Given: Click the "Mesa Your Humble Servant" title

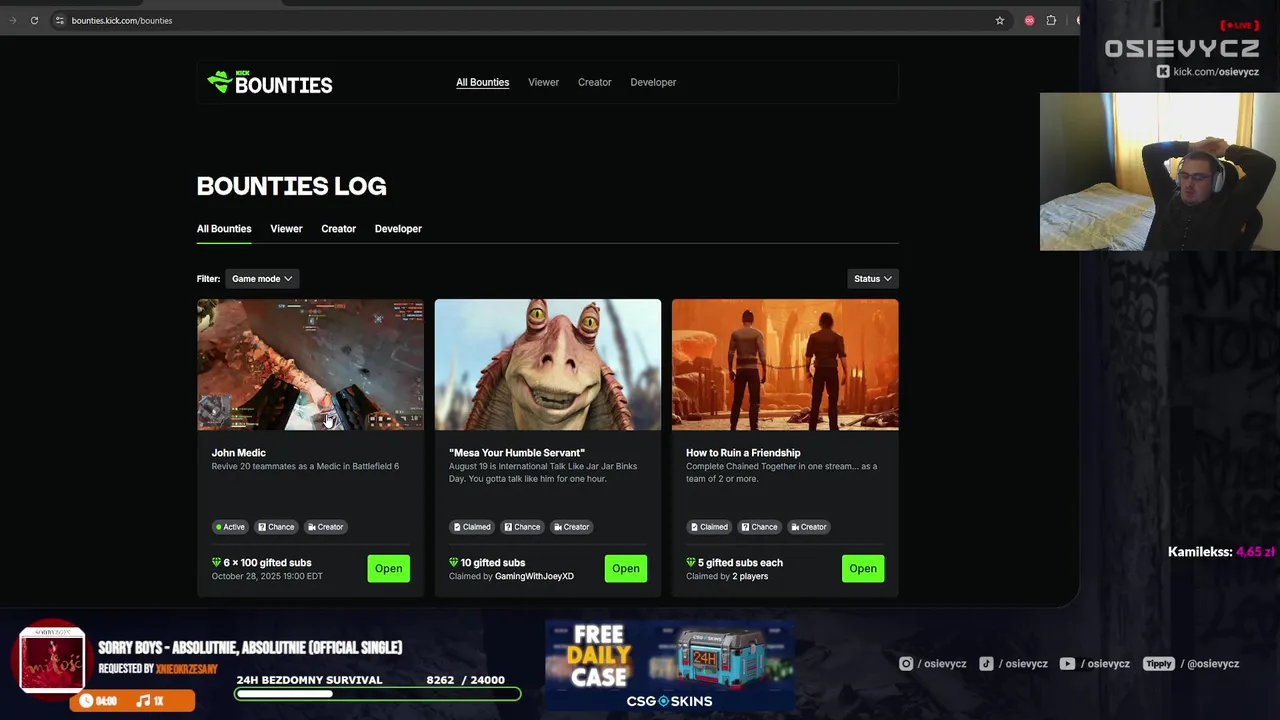Looking at the screenshot, I should click(x=516, y=453).
